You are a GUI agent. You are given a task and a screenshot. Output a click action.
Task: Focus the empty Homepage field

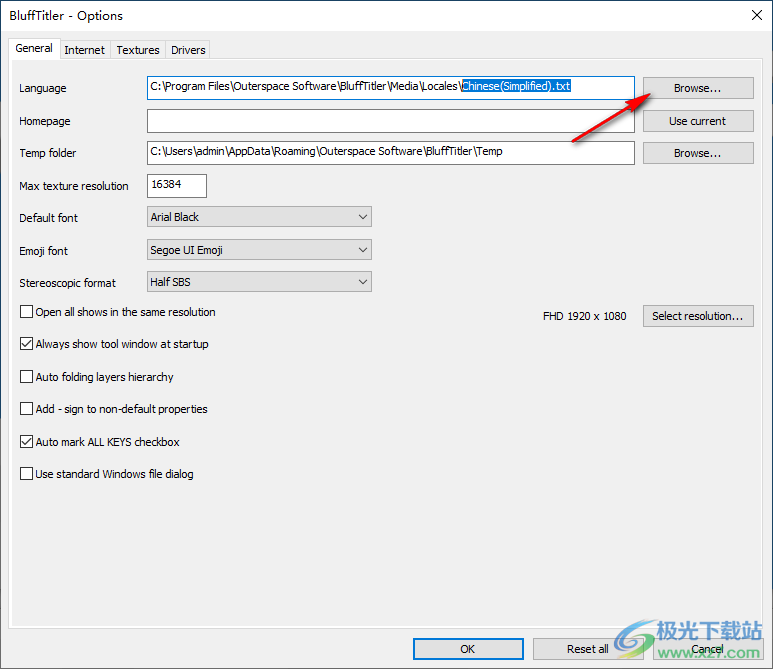tap(390, 121)
